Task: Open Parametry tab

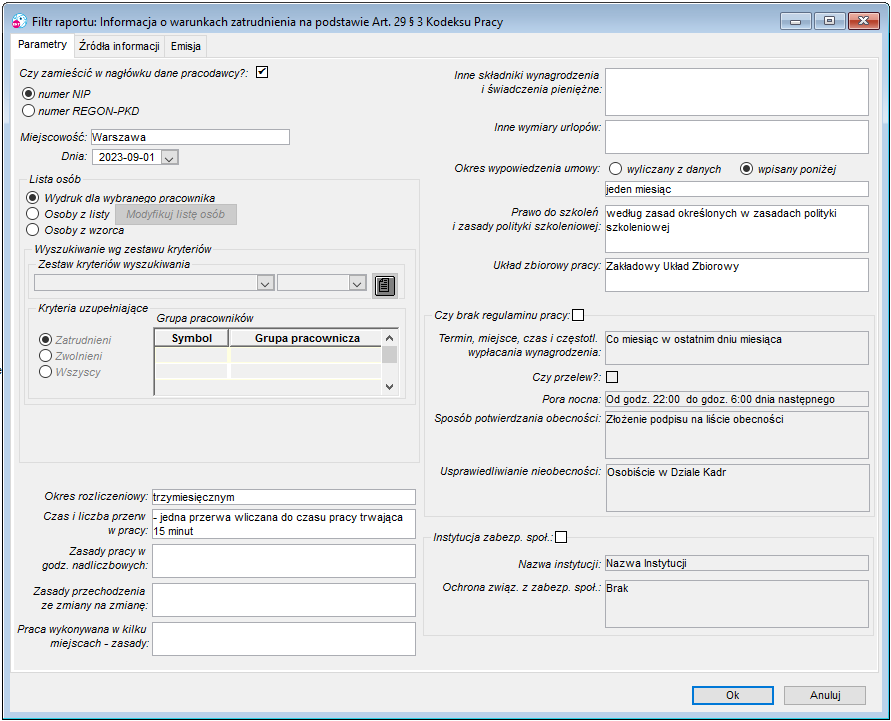Action: click(42, 44)
